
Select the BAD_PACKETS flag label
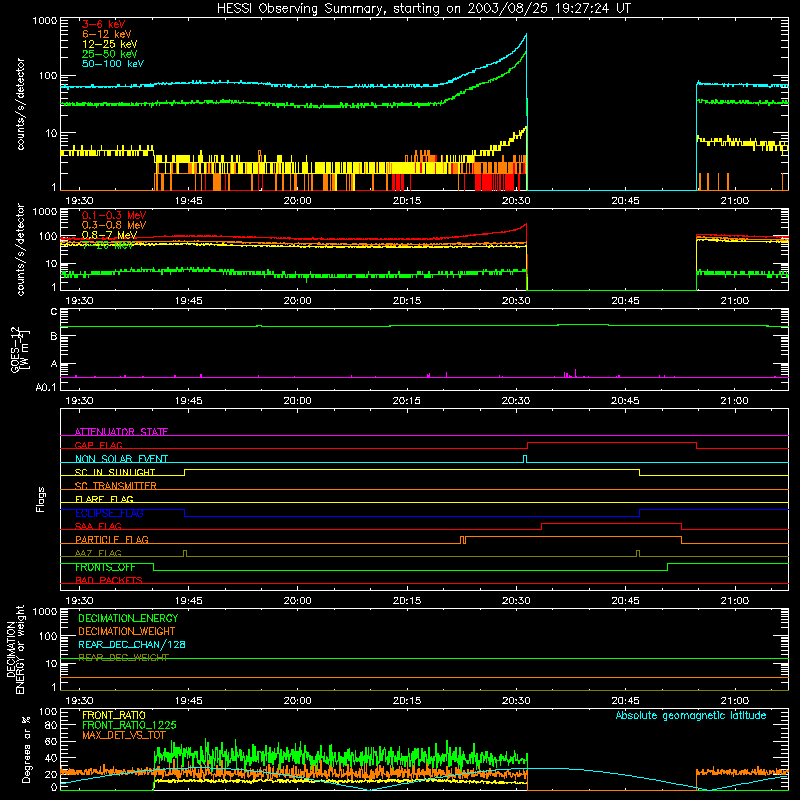[109, 581]
